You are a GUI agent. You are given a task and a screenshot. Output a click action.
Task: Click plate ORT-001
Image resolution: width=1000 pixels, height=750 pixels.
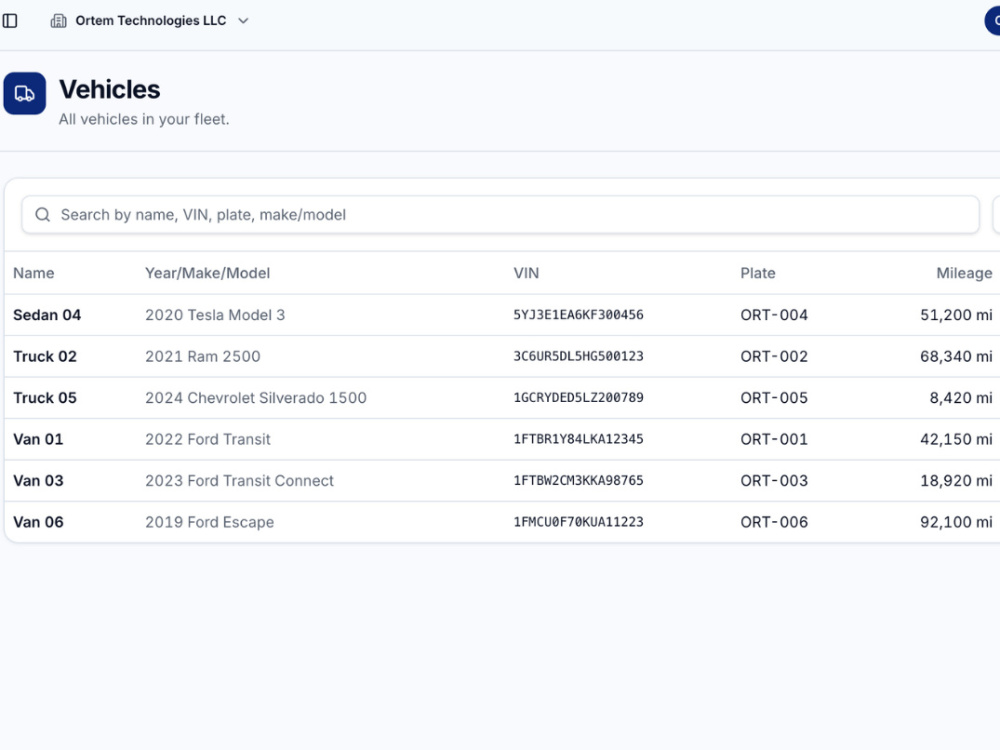point(774,439)
